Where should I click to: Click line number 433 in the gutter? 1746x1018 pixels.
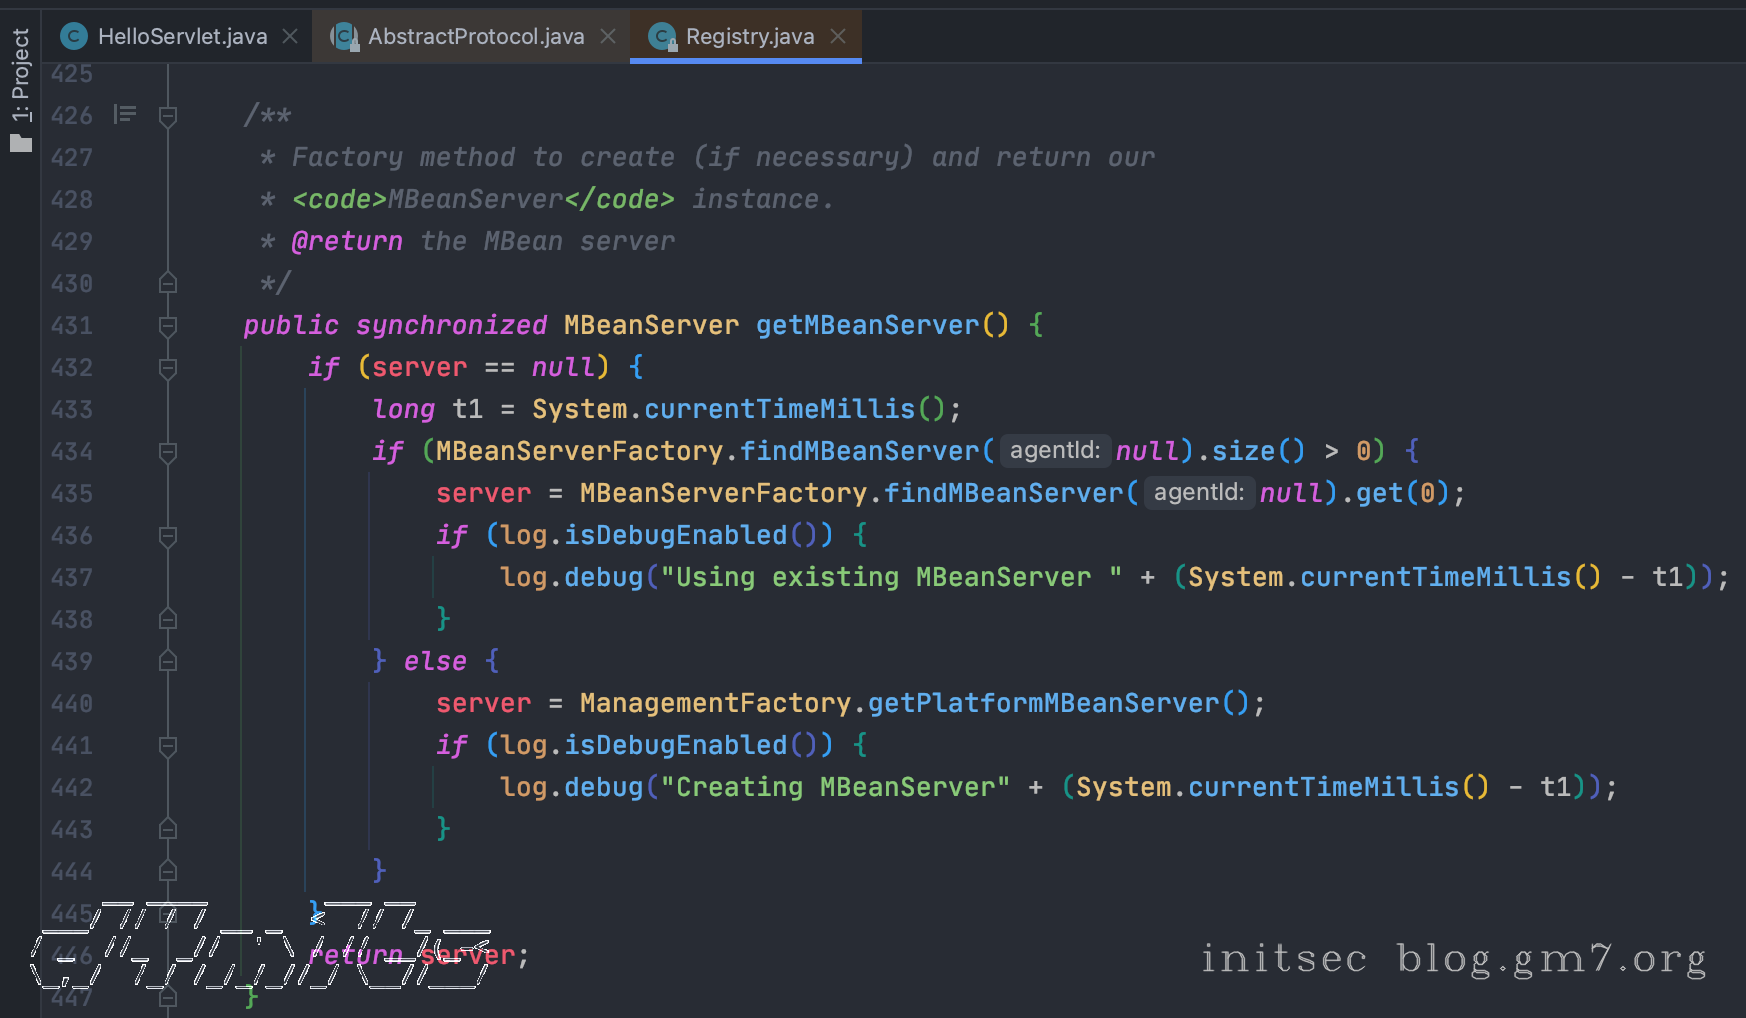point(72,410)
